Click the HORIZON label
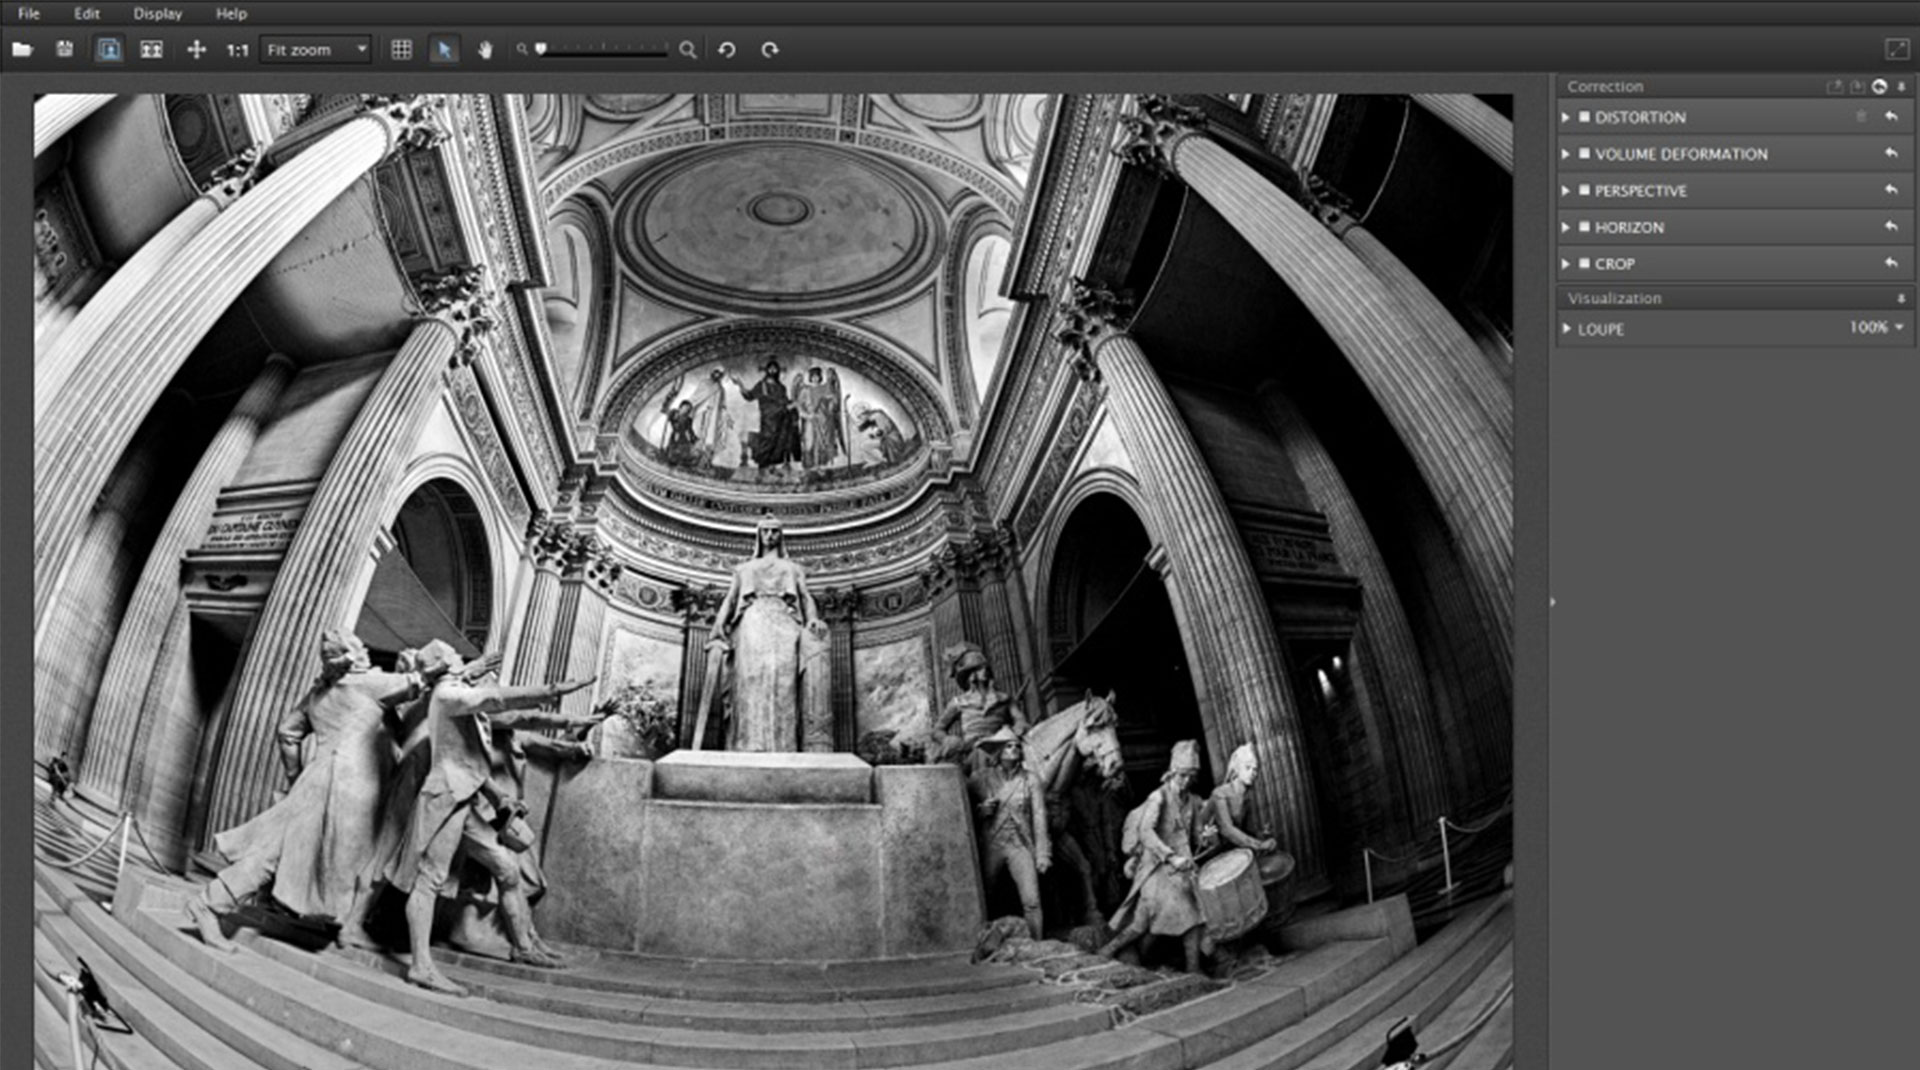 (x=1629, y=227)
